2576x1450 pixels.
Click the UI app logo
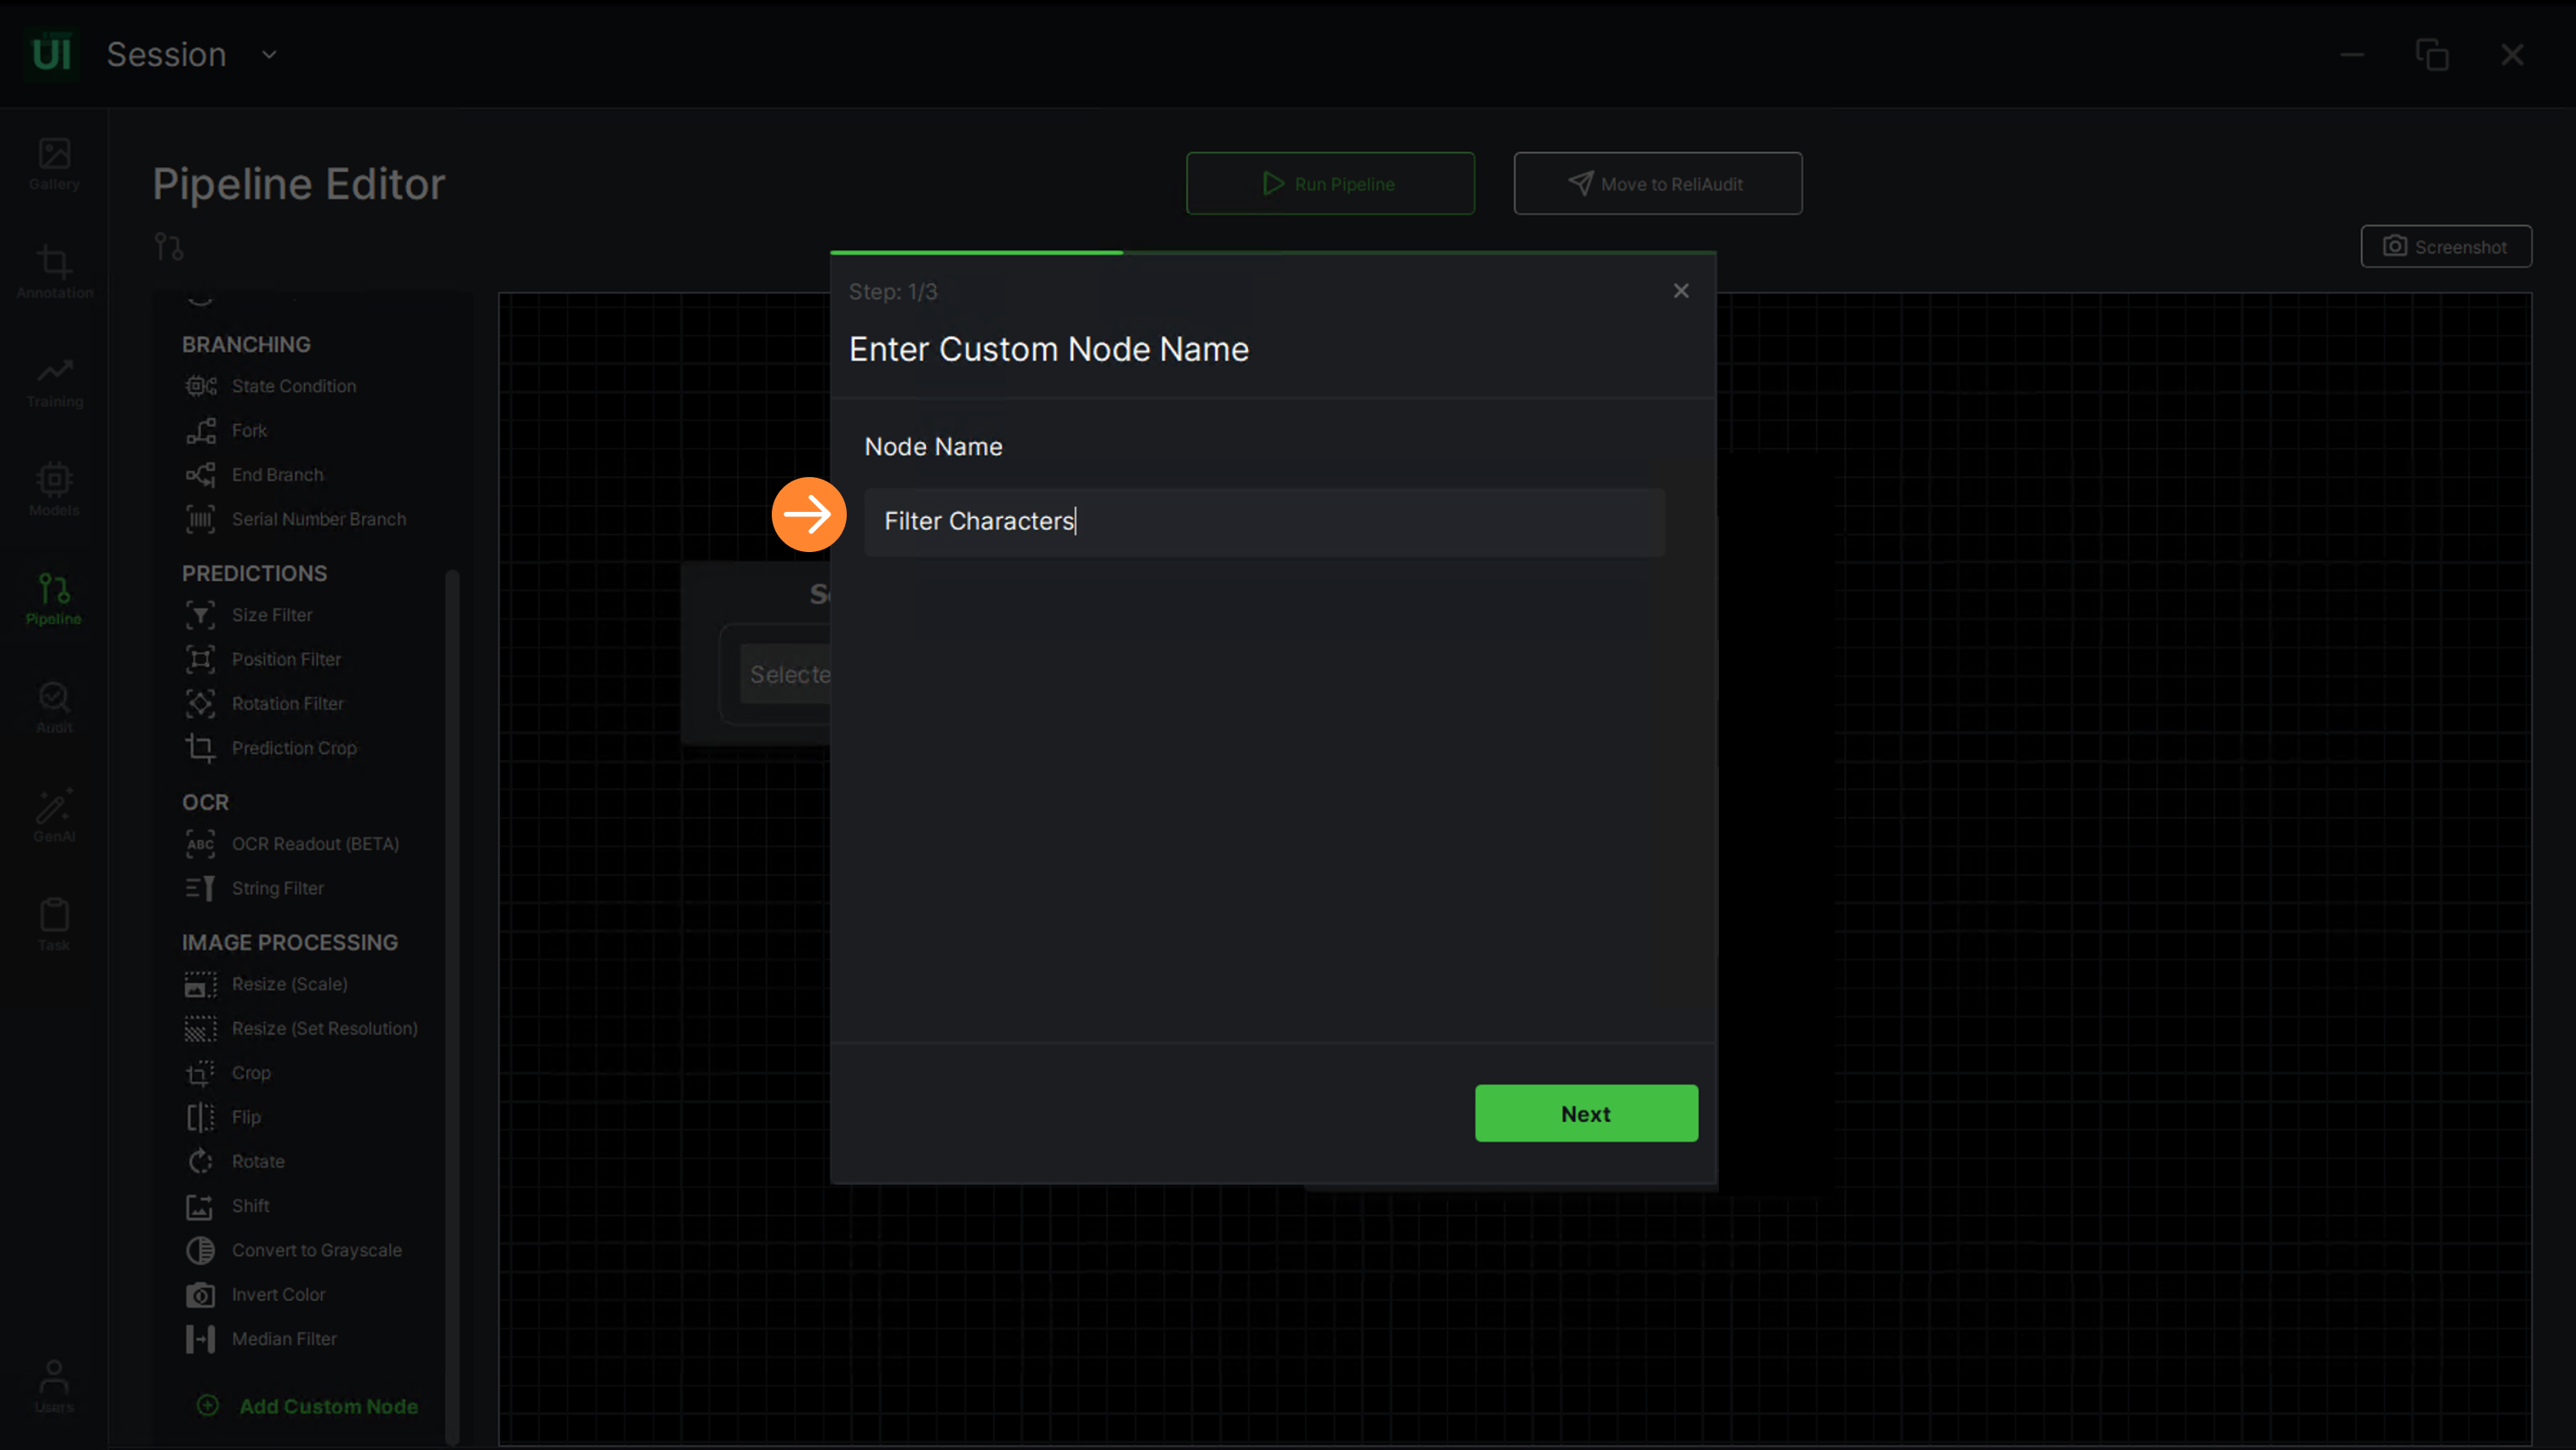(51, 54)
